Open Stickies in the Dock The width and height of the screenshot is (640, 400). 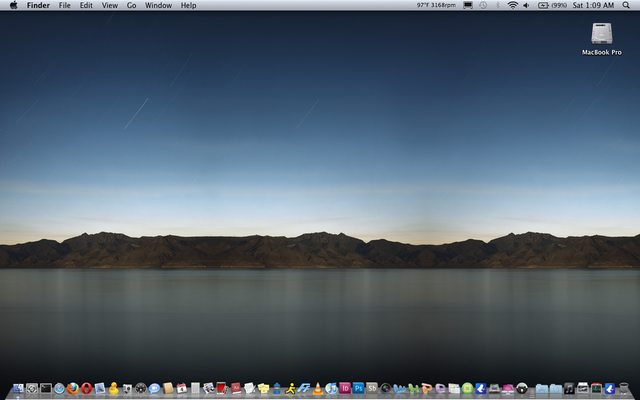coord(263,389)
